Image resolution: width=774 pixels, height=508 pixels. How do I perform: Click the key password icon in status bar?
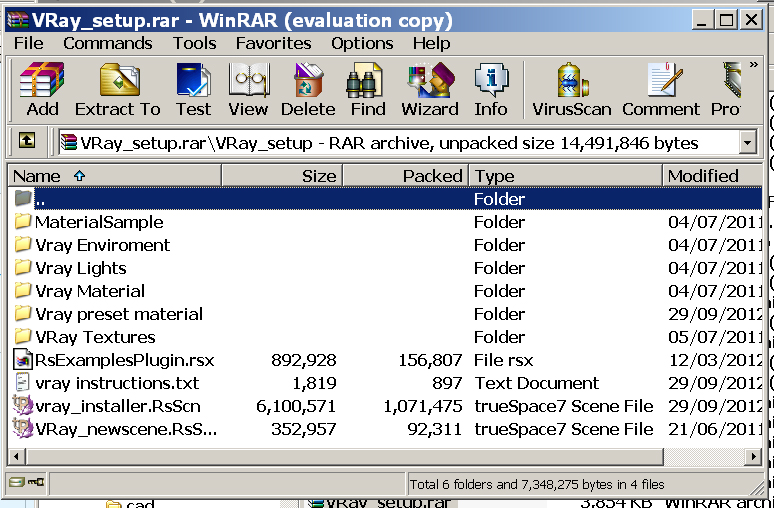click(36, 481)
